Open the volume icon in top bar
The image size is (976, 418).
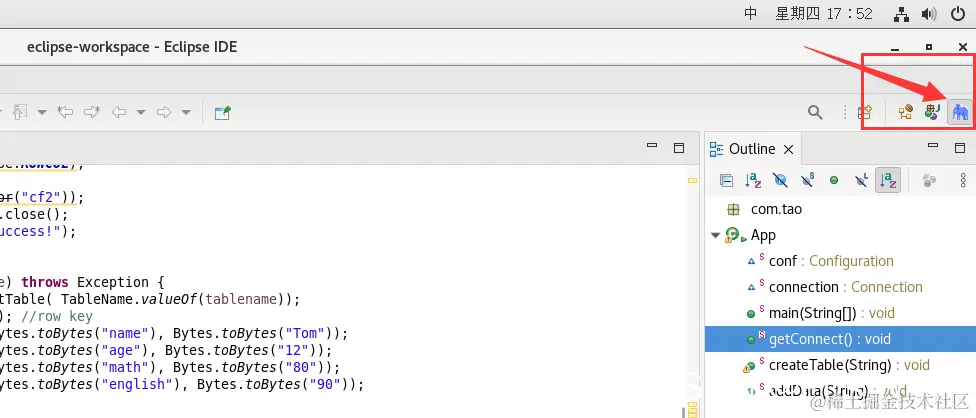point(929,14)
